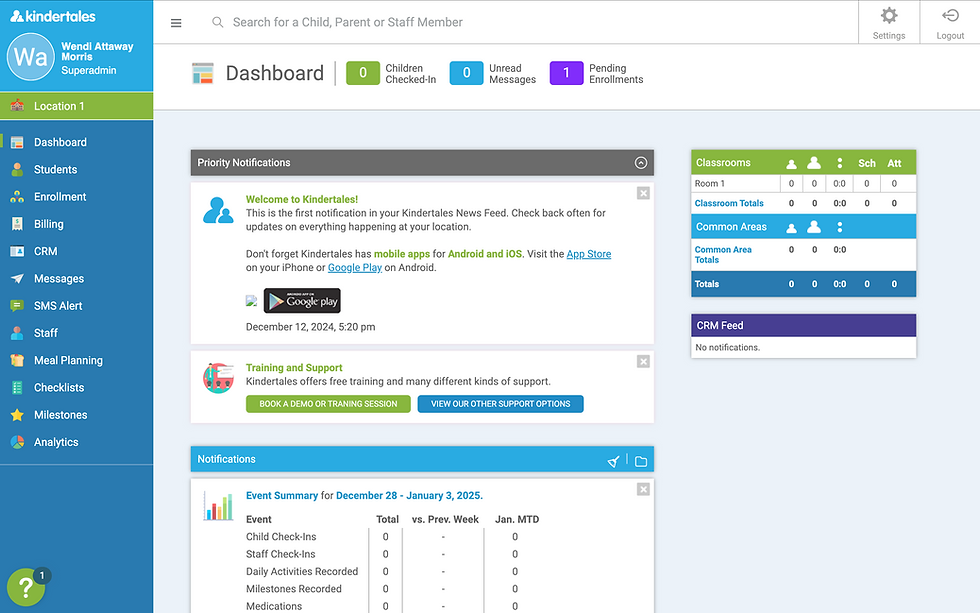This screenshot has height=613, width=980.
Task: Click the Wa user avatar
Action: [31, 57]
